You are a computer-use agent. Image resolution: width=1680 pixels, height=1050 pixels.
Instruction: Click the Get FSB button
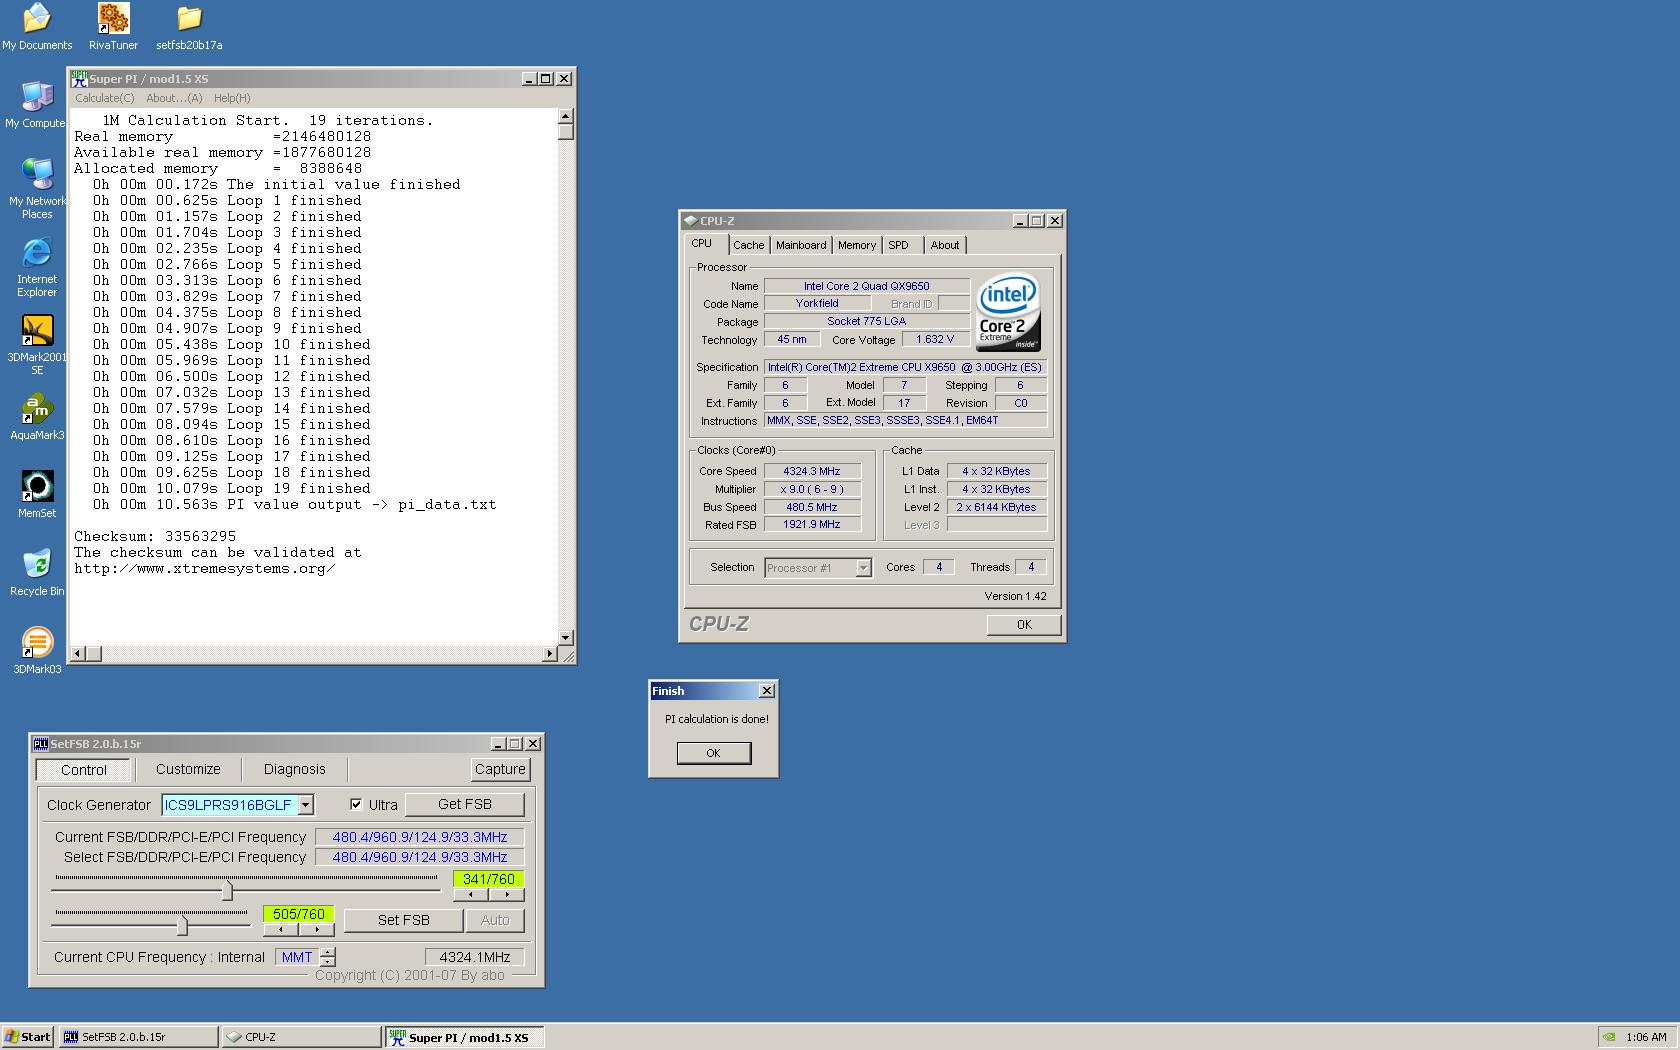pyautogui.click(x=464, y=804)
